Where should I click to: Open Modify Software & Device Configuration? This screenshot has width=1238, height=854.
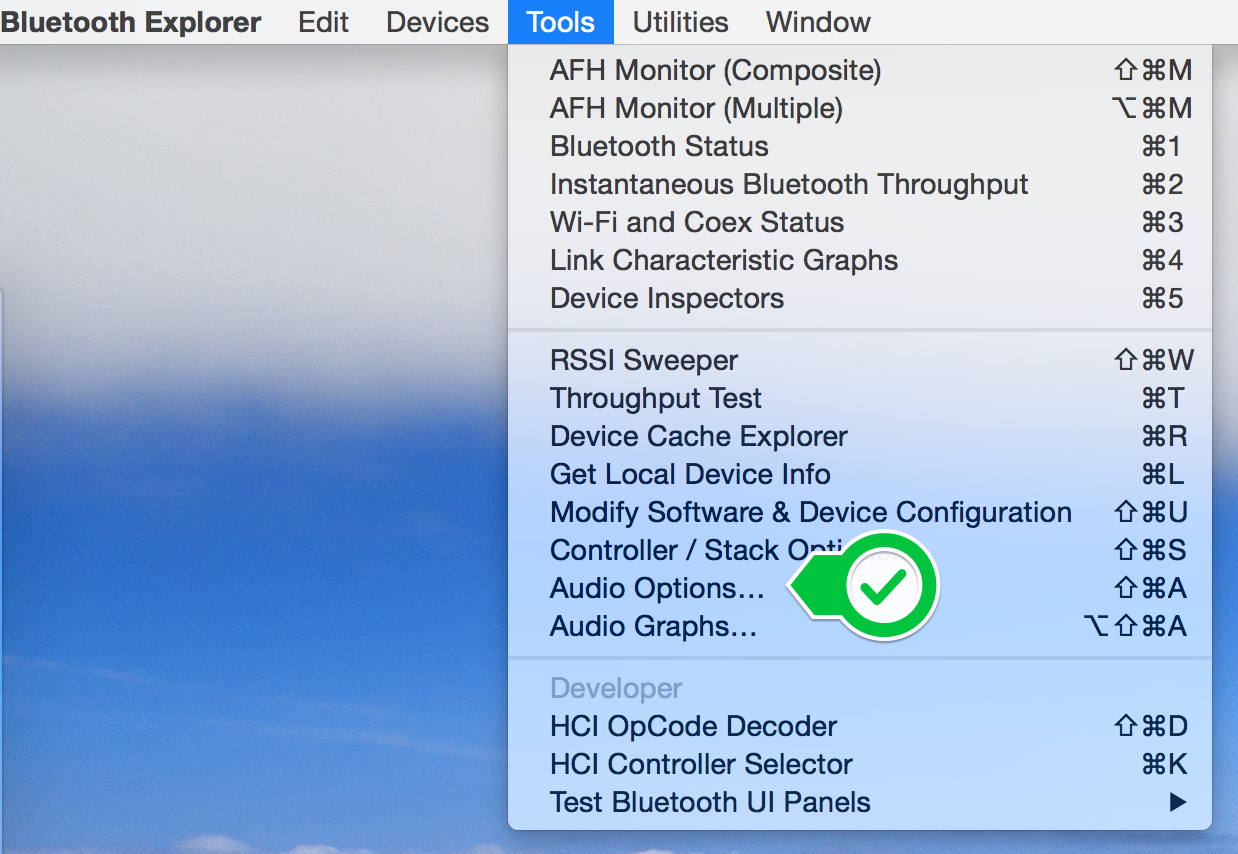coord(860,512)
